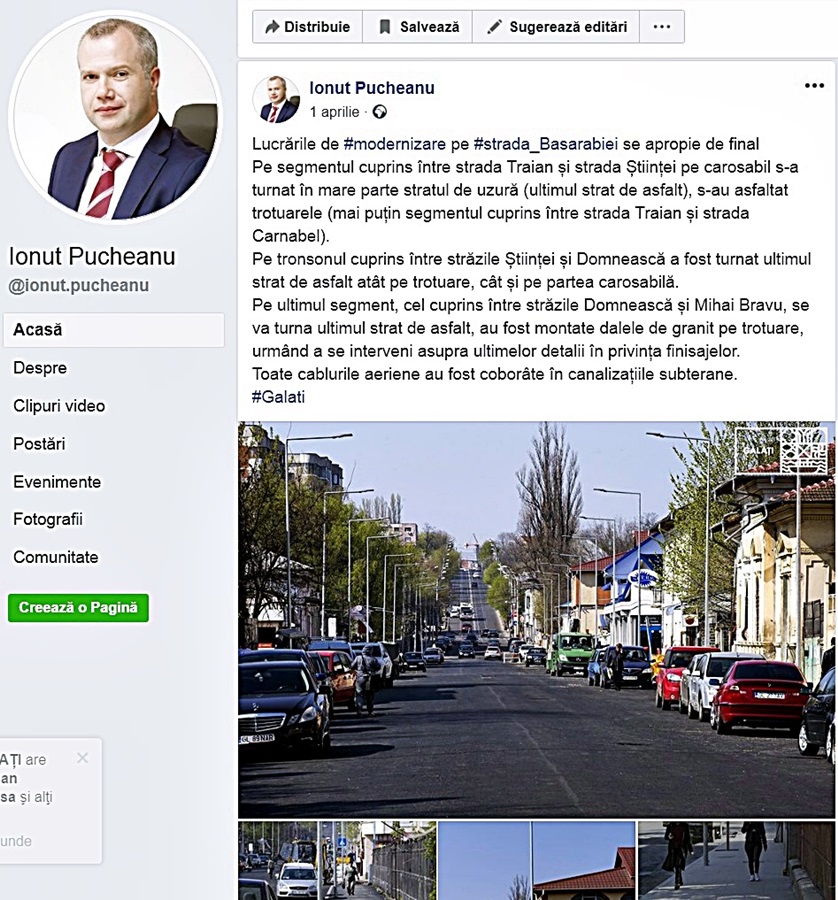Viewport: 838px width, 900px height.
Task: Click the Distribuie share arrow icon
Action: 272,26
